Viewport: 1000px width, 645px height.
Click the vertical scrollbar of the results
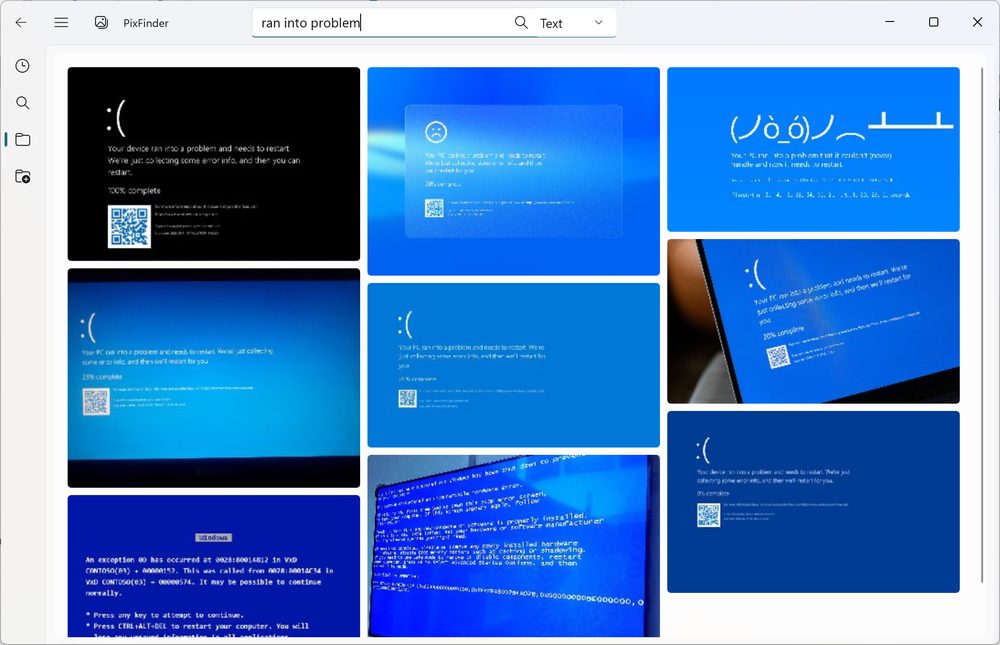(982, 324)
